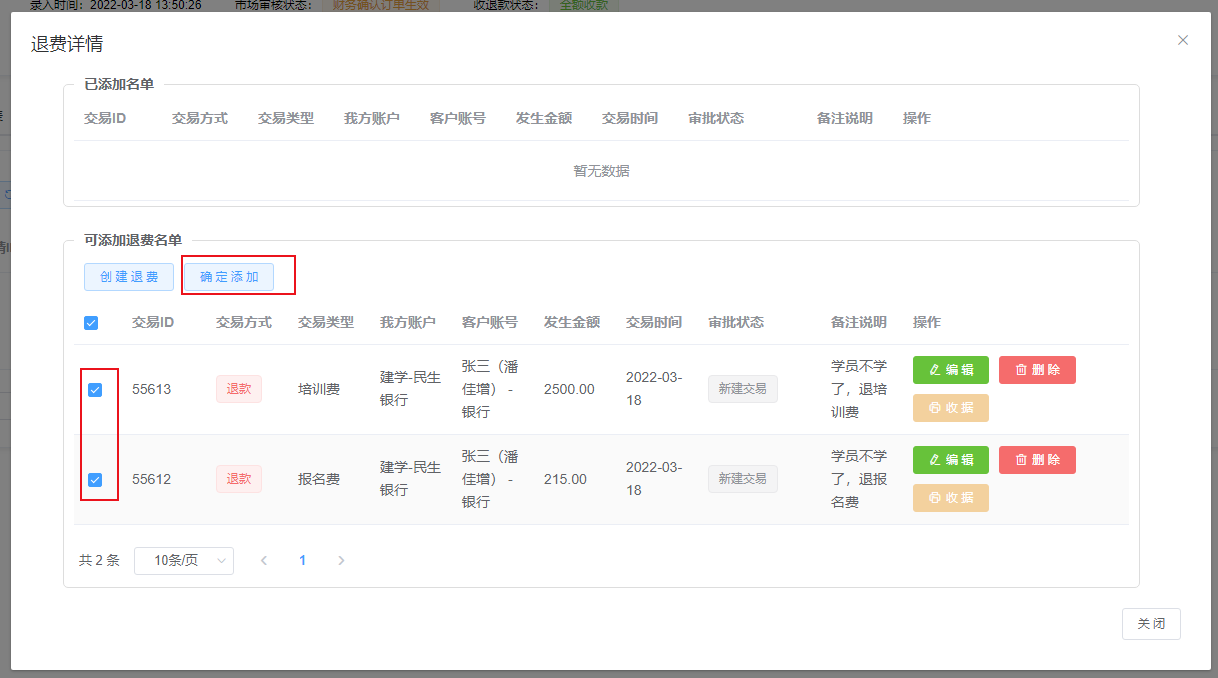Close the 退费详情 dialog with X icon

point(1183,40)
